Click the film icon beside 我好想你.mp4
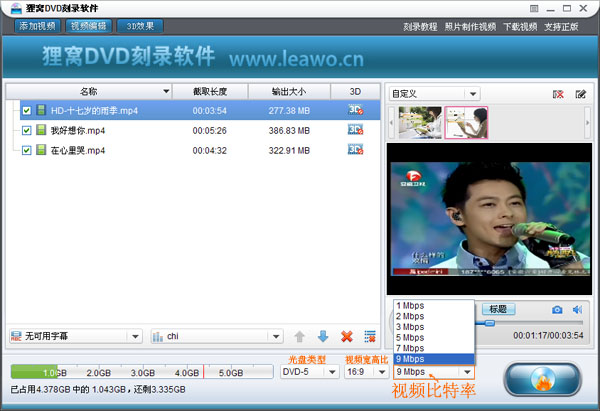Viewport: 600px width, 411px height. pos(41,130)
